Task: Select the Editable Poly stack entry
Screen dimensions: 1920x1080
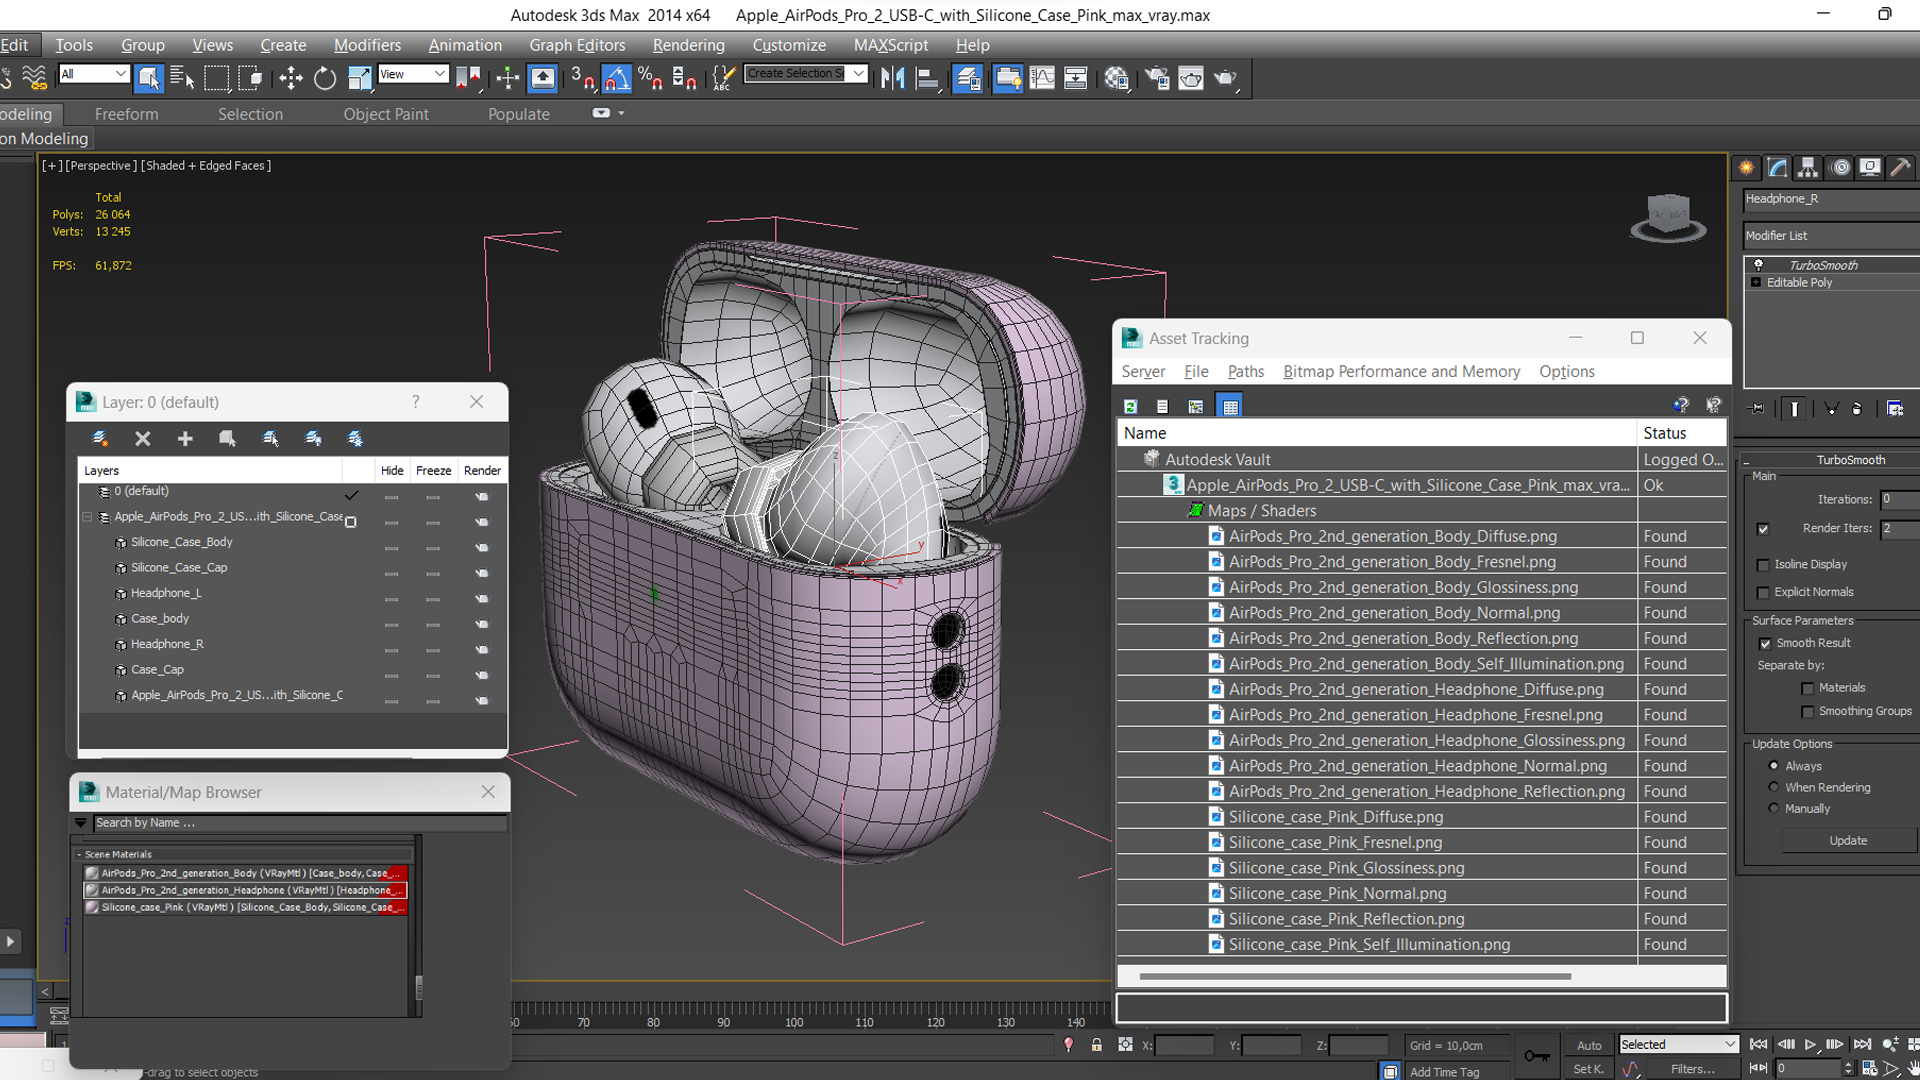Action: tap(1799, 283)
